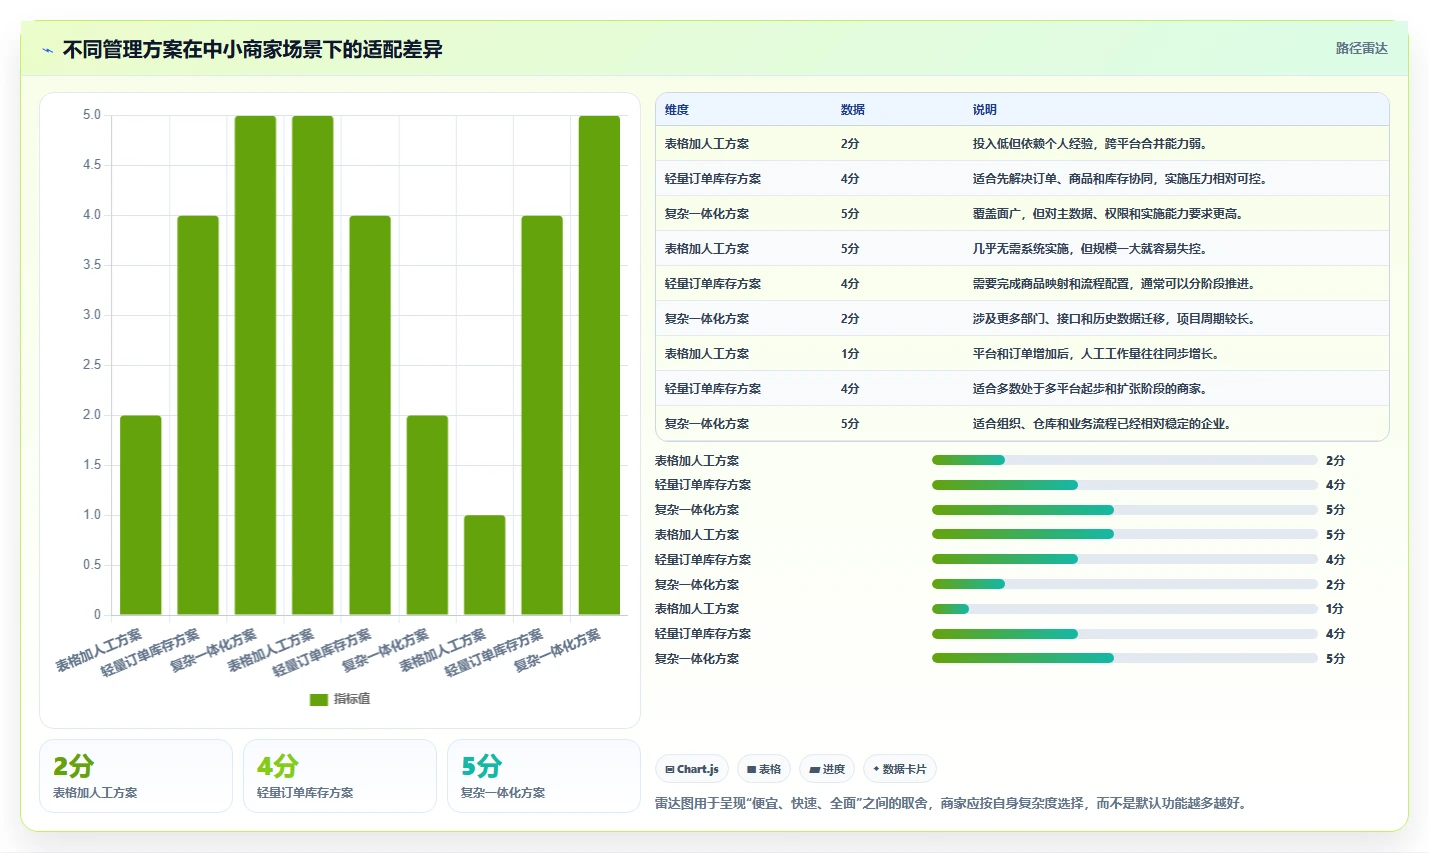Screen dimensions: 1429x853
Task: Click the progress bar for 表格加人工方案 2分
Action: click(x=1124, y=460)
